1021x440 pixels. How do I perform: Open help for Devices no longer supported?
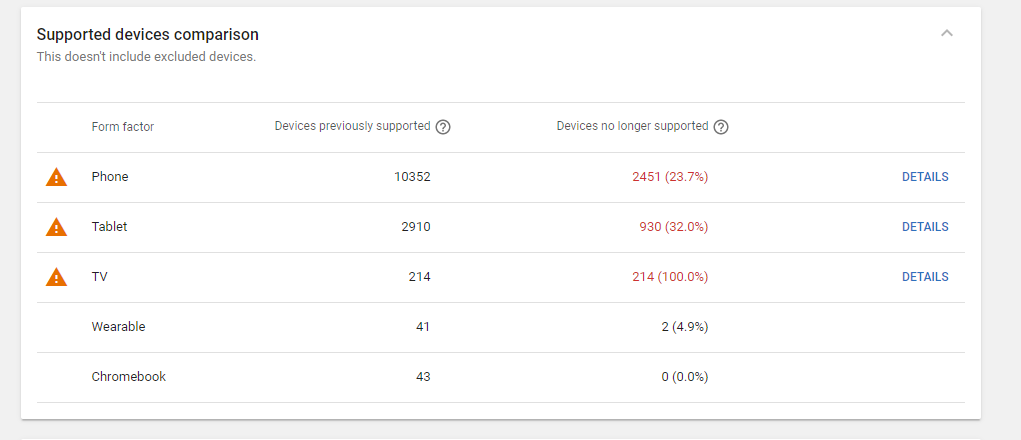click(721, 127)
